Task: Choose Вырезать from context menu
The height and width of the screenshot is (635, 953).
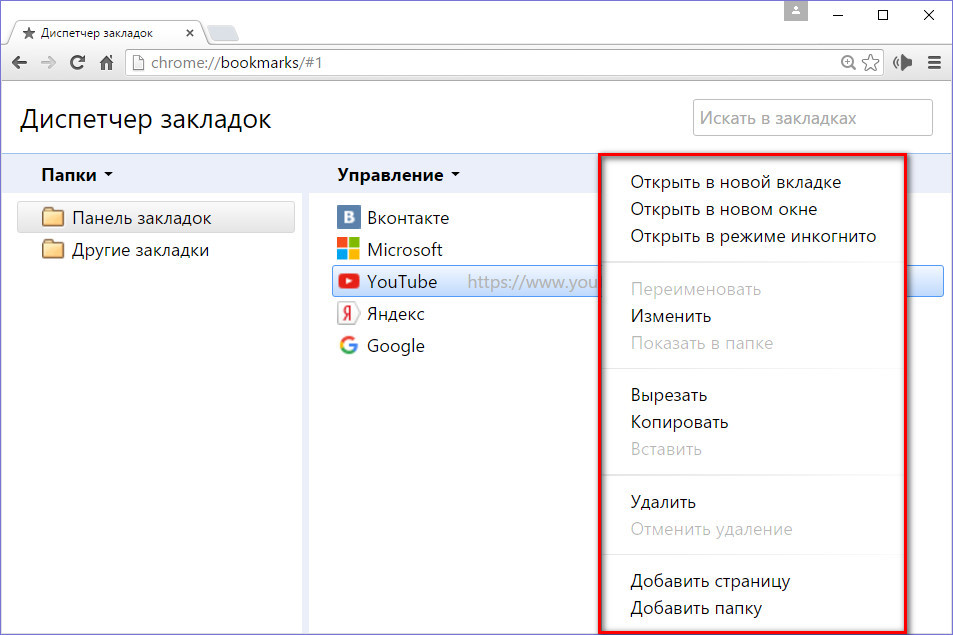Action: tap(669, 395)
